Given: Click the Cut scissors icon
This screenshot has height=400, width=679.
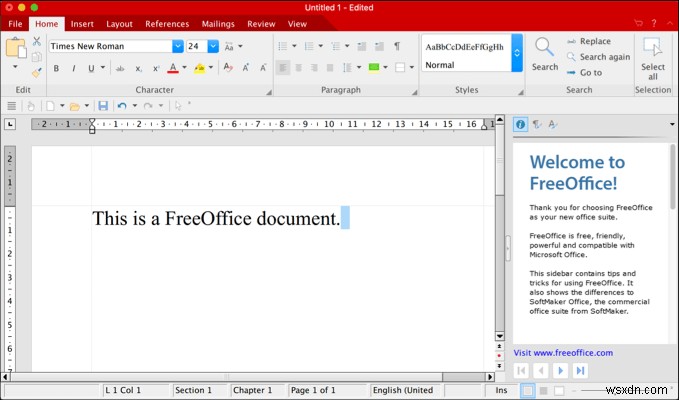Looking at the screenshot, I should [37, 41].
